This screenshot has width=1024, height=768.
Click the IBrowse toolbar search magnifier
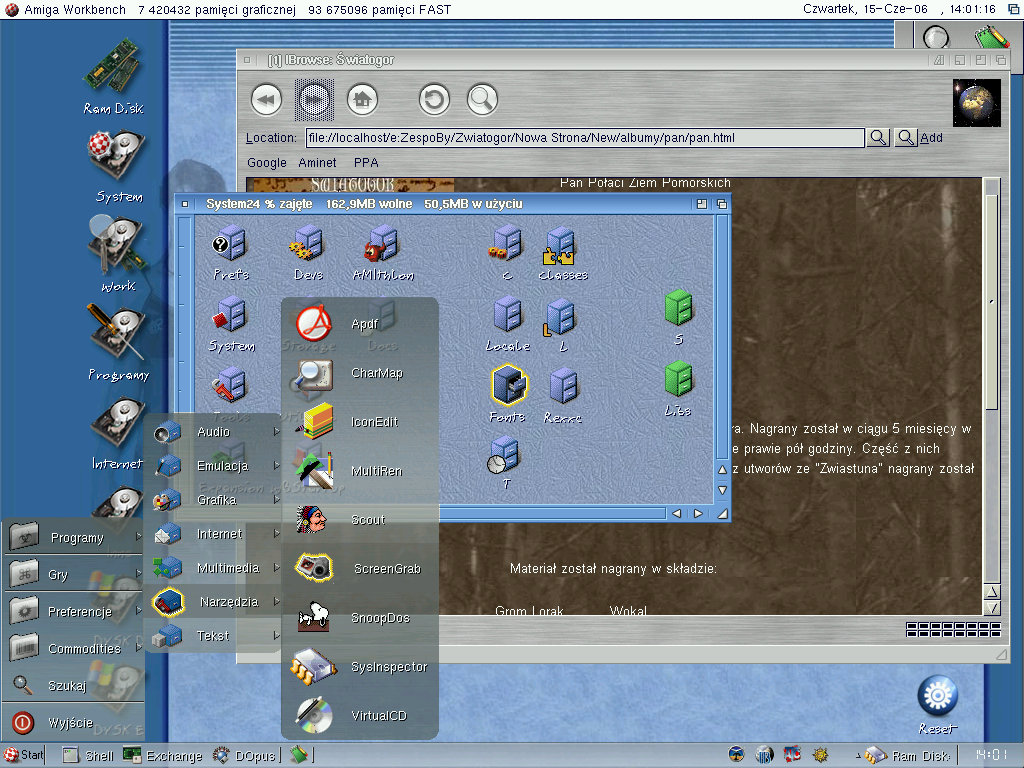click(x=482, y=100)
